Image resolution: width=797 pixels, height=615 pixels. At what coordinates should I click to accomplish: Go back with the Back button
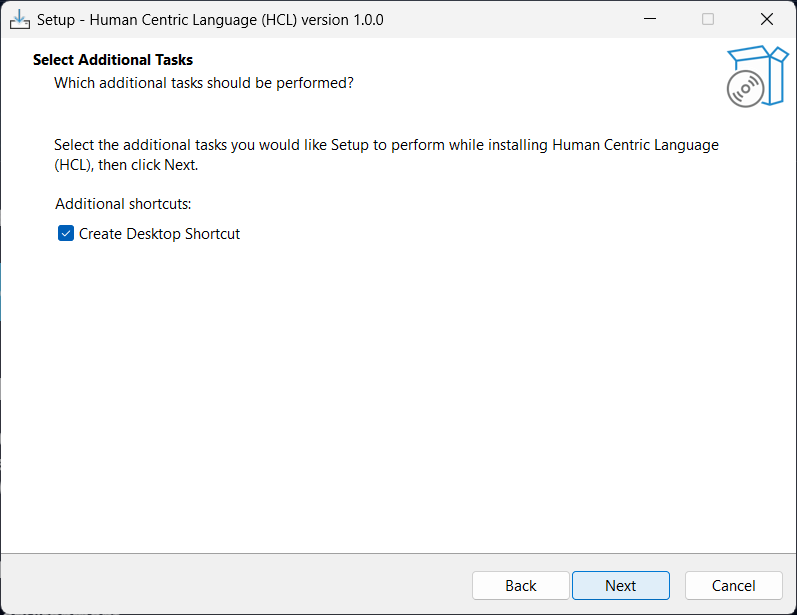(520, 586)
